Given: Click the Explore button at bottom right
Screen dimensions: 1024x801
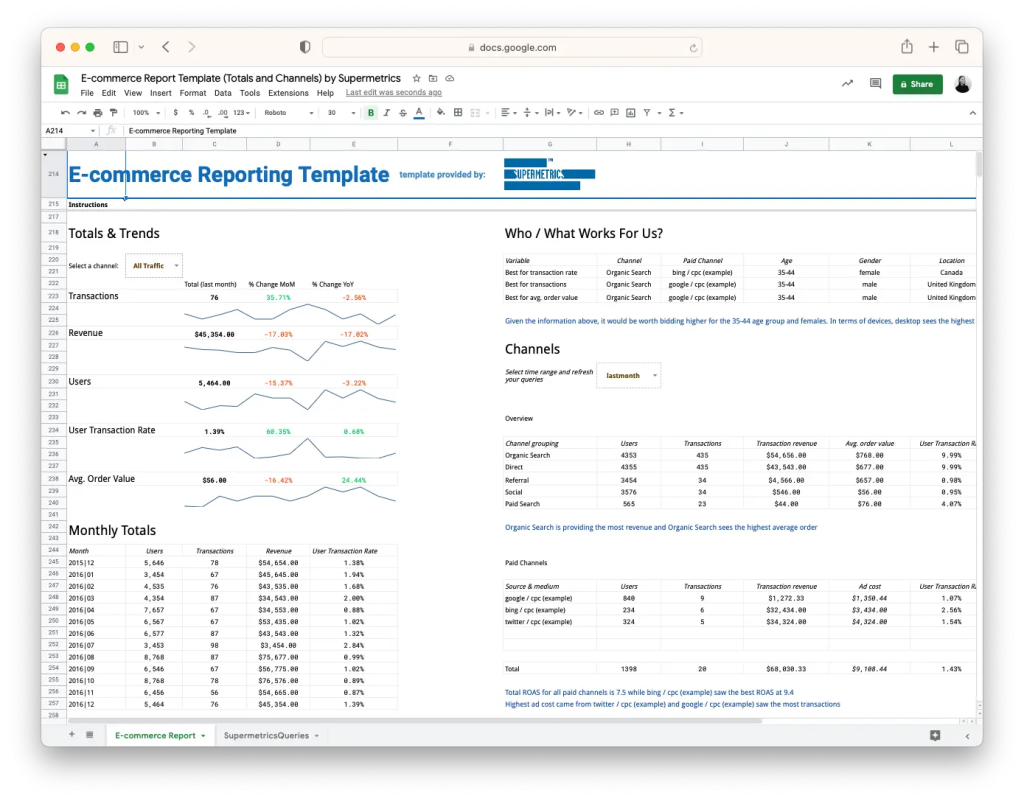Looking at the screenshot, I should (x=935, y=736).
